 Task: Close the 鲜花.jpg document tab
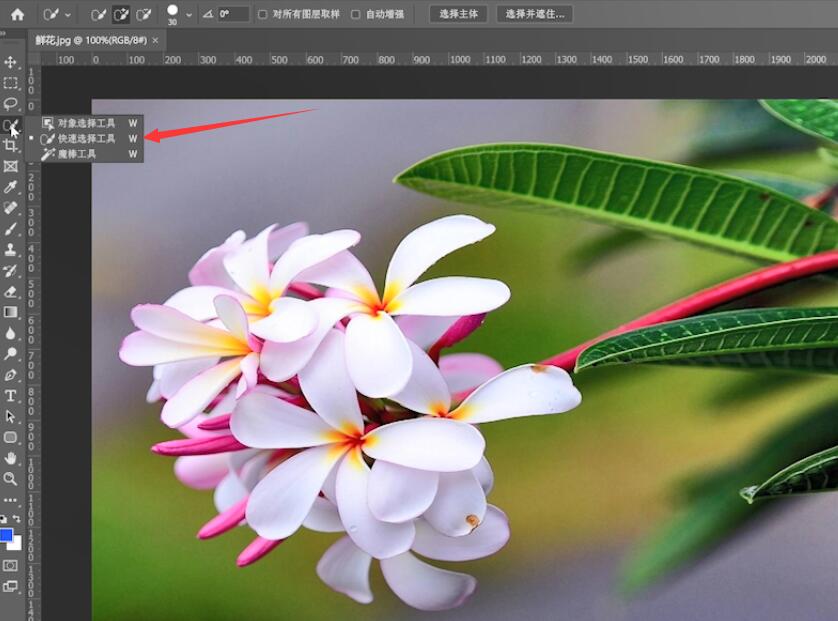[x=156, y=41]
